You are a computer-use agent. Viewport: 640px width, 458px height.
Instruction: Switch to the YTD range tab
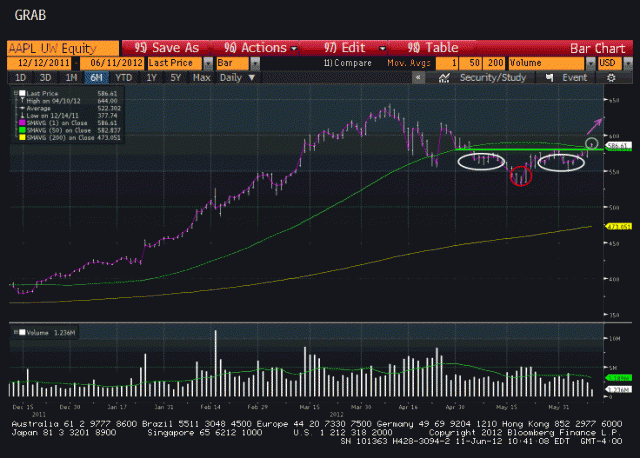pos(123,78)
